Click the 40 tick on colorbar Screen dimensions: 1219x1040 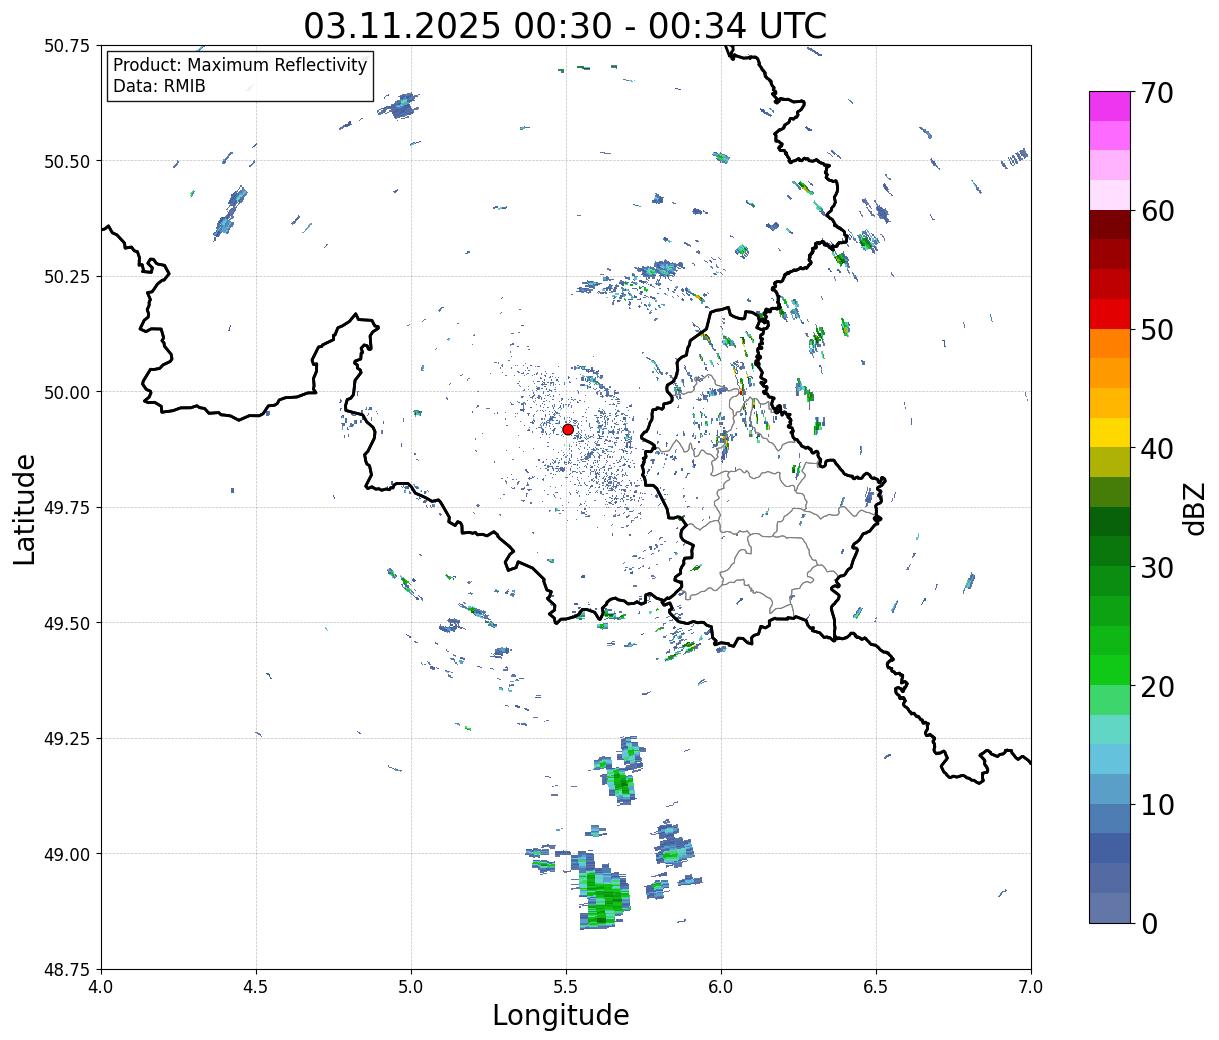point(1156,449)
